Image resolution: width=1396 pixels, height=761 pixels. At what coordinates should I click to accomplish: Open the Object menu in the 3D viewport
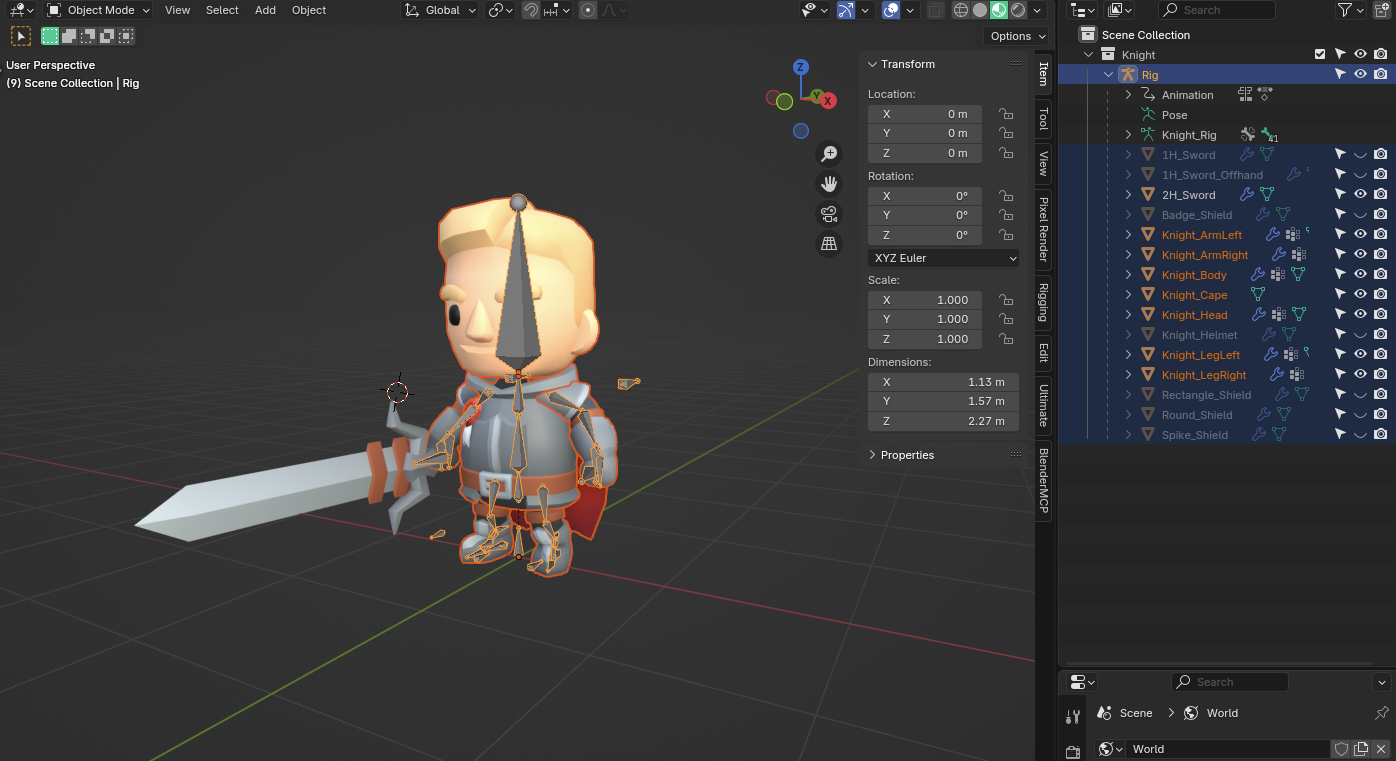point(308,10)
